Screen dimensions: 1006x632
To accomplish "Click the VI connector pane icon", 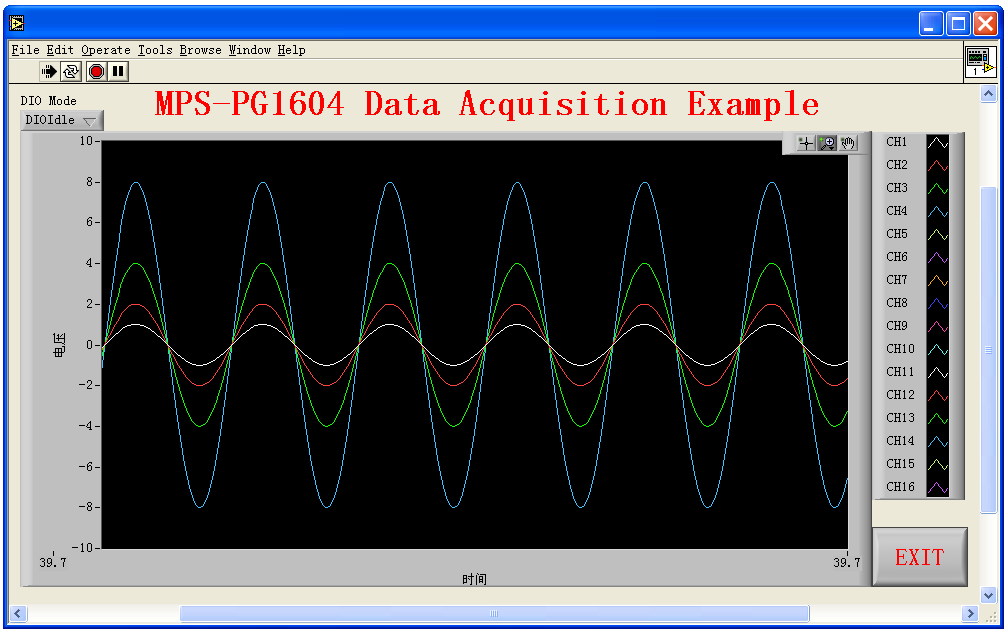I will click(x=980, y=63).
